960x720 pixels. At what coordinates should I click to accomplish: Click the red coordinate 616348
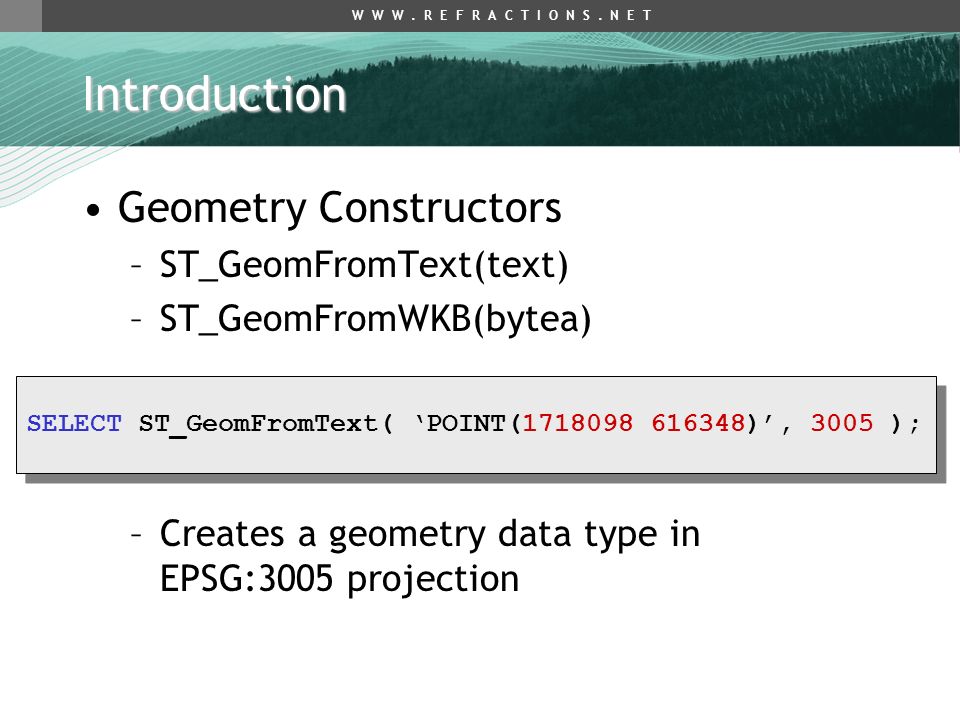pyautogui.click(x=698, y=423)
